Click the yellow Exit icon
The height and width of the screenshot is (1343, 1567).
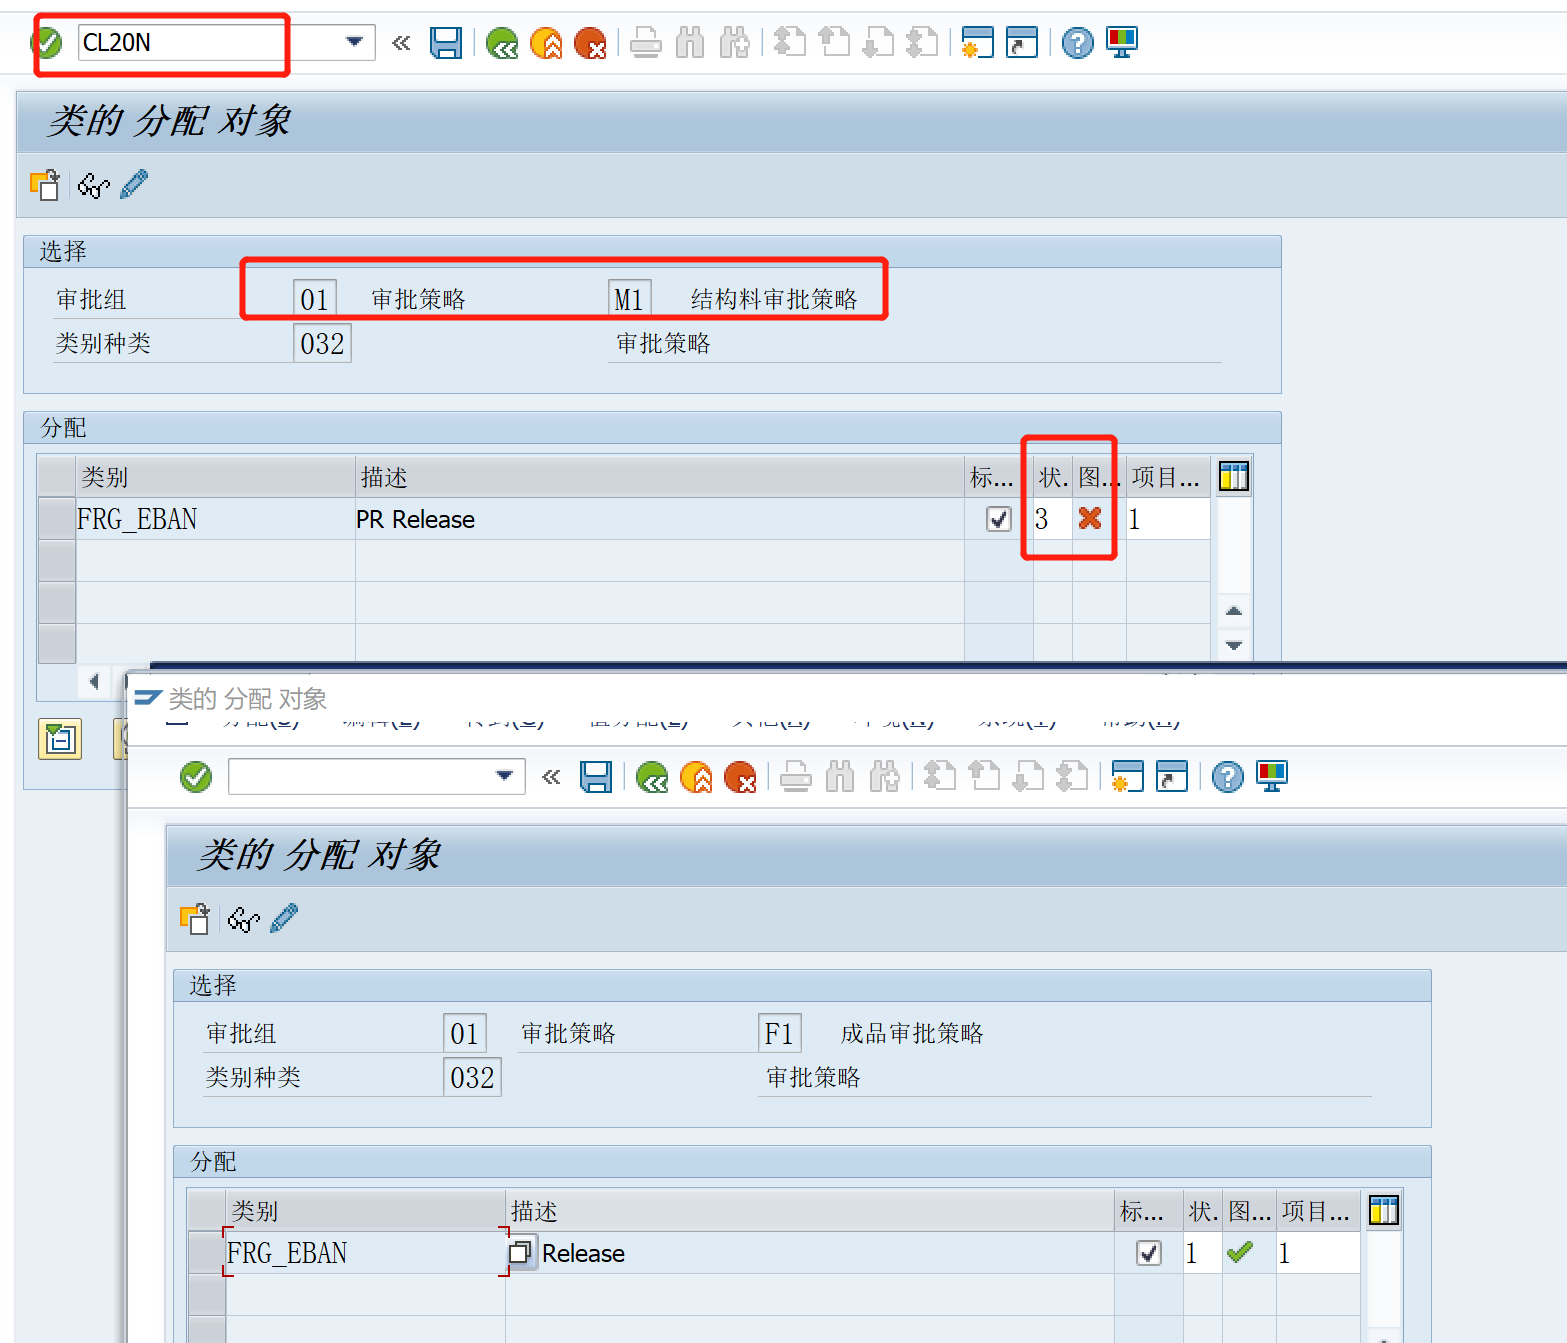click(x=546, y=42)
